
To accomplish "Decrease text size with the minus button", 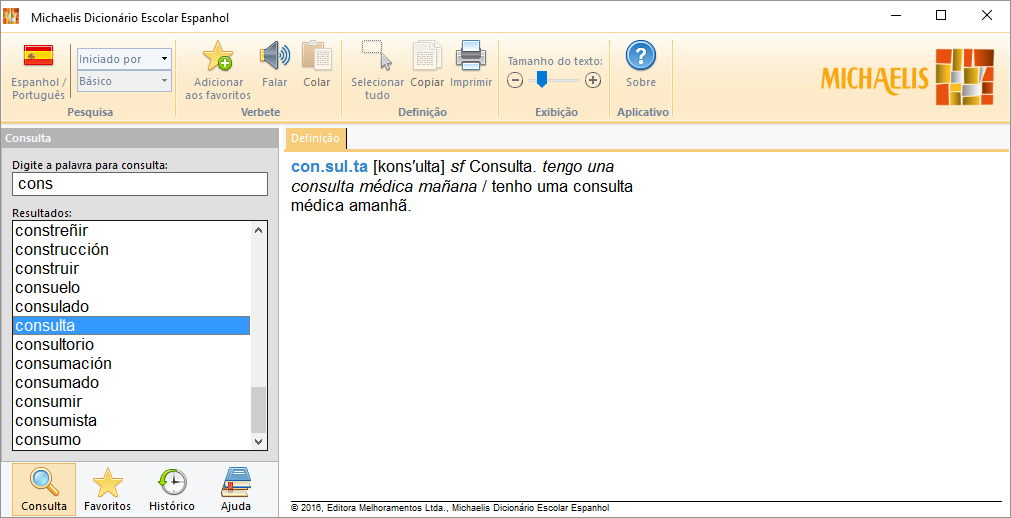I will point(515,81).
